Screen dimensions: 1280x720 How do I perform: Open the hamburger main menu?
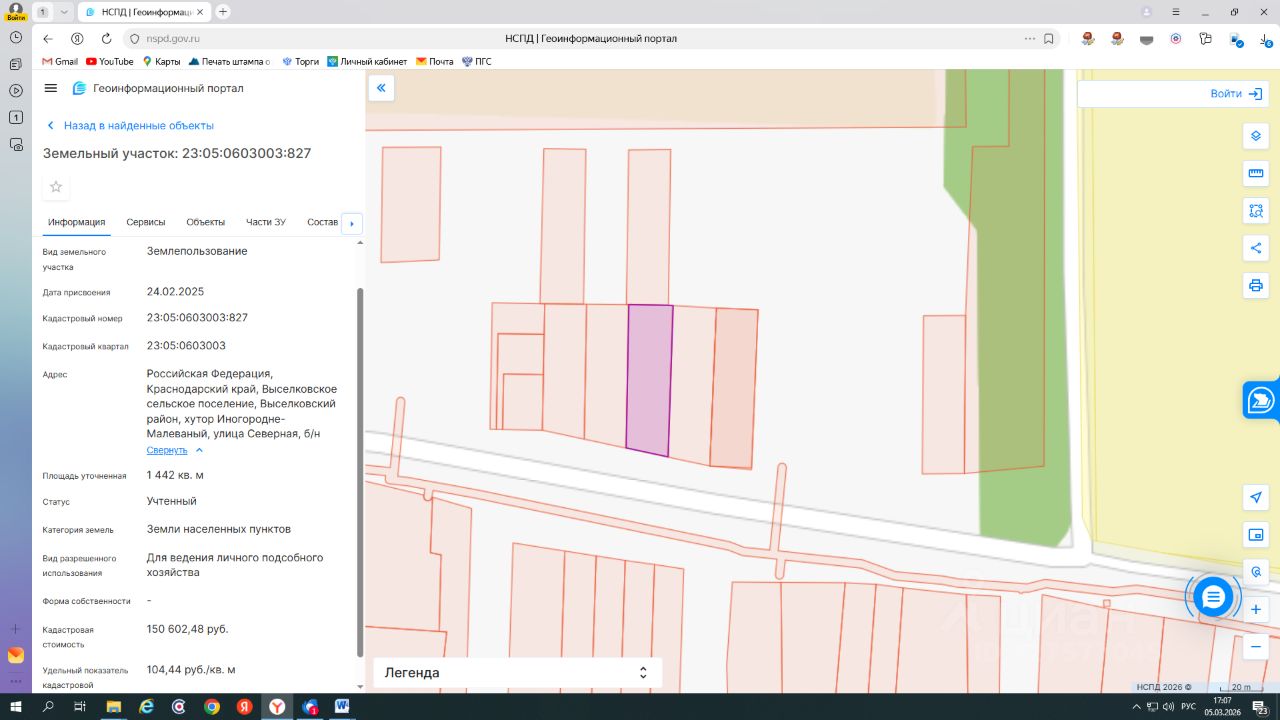coord(51,88)
